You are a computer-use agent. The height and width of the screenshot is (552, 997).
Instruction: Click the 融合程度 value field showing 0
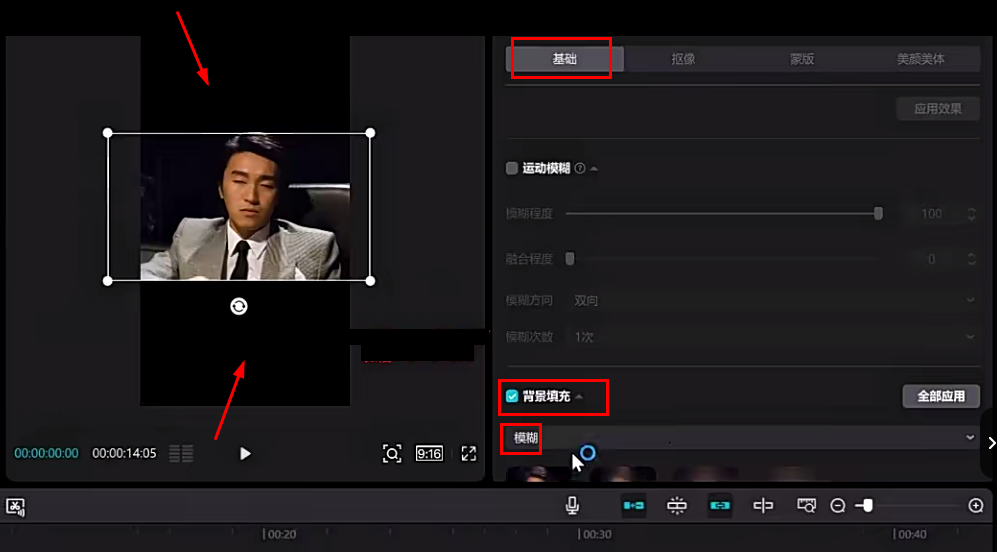click(932, 259)
